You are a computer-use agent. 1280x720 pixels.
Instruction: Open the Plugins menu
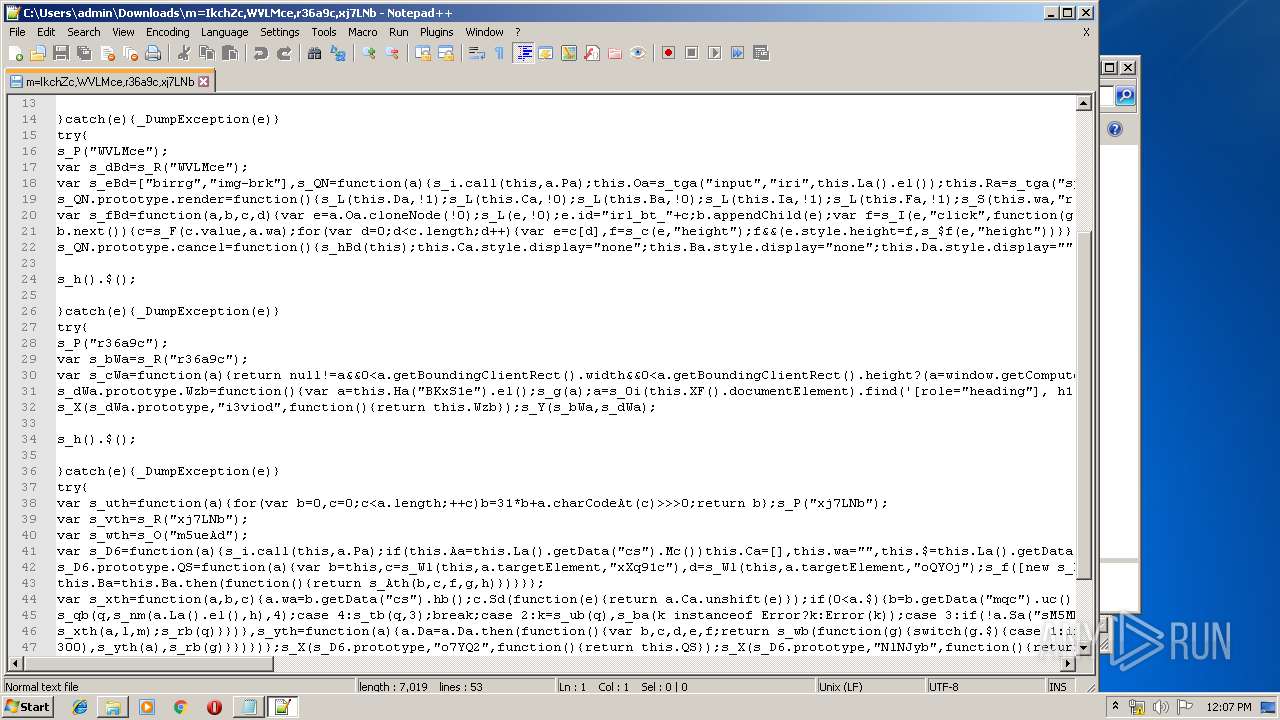(437, 32)
